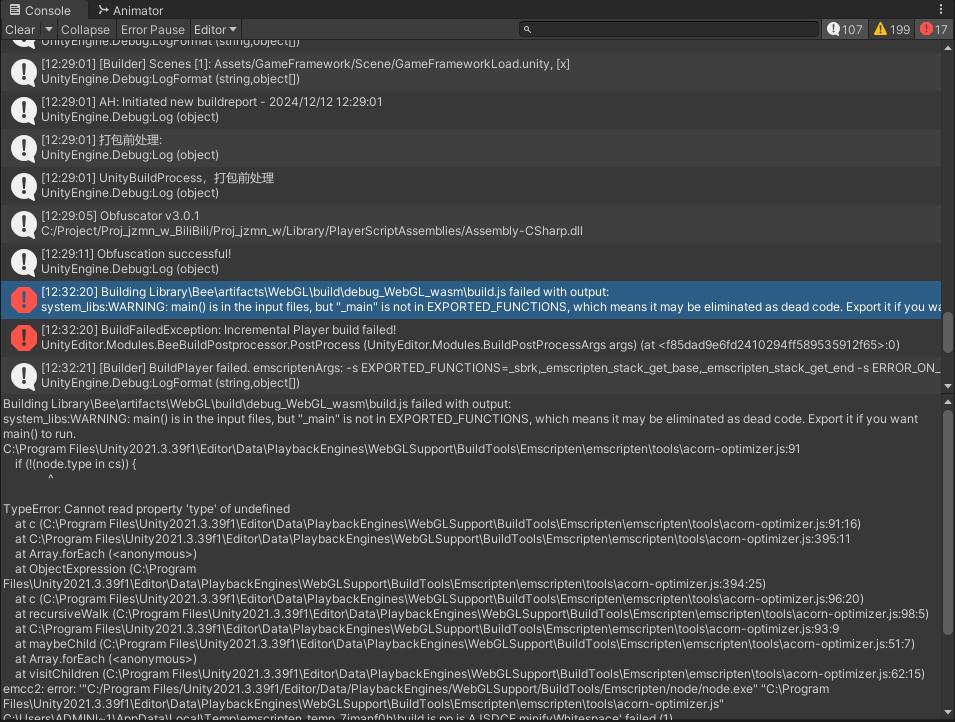The image size is (955, 722).
Task: Click the Clear button to empty the console
Action: pyautogui.click(x=20, y=29)
